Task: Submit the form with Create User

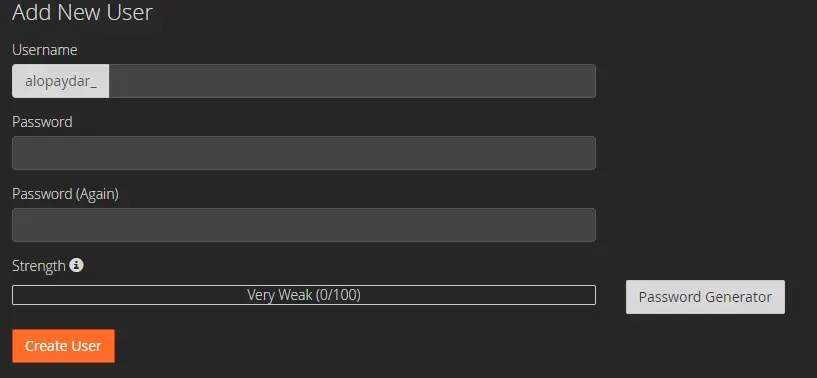Action: coord(63,346)
